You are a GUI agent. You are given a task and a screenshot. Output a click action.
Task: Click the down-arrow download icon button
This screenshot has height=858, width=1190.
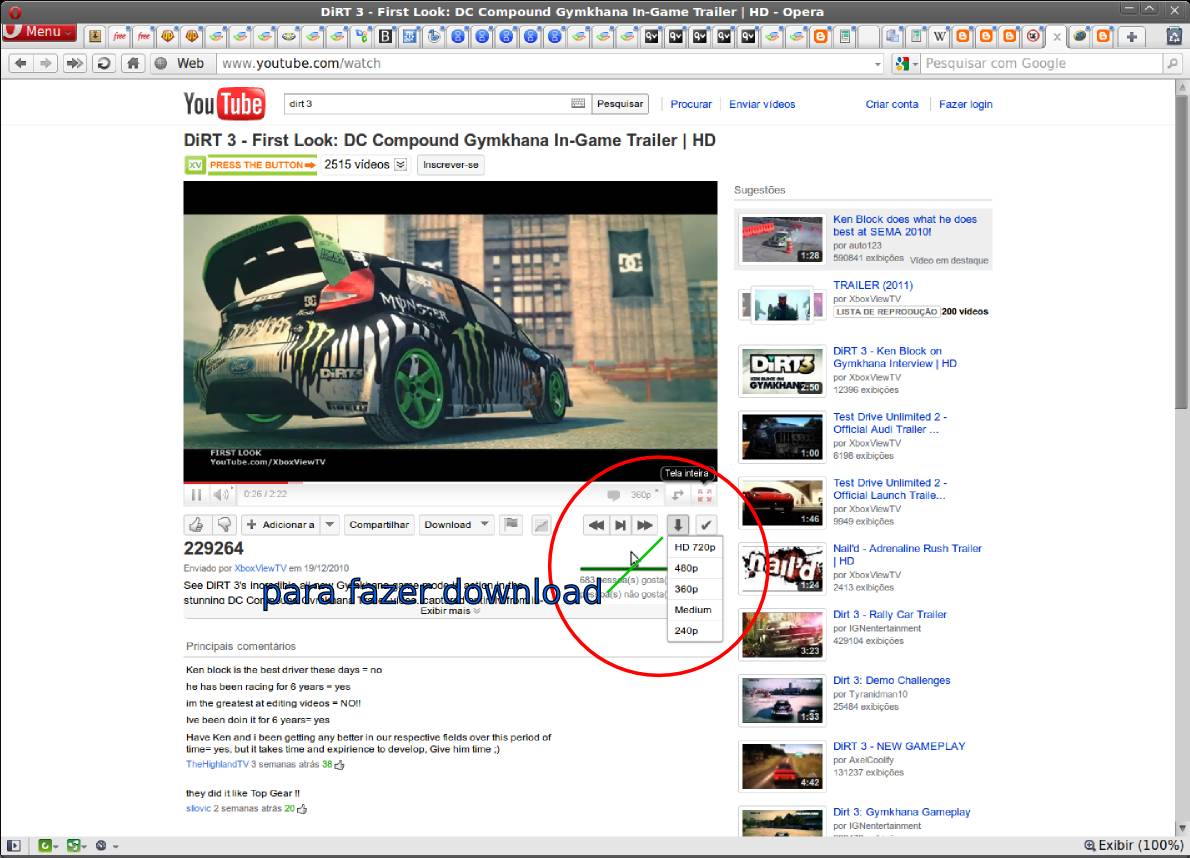click(678, 525)
